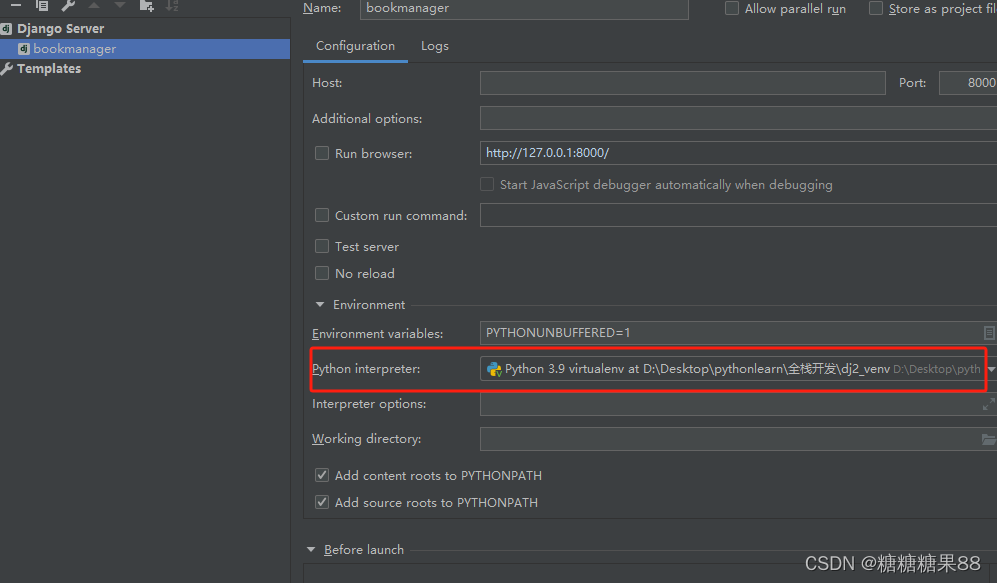Viewport: 997px width, 583px height.
Task: Collapse the Environment section
Action: pyautogui.click(x=320, y=305)
